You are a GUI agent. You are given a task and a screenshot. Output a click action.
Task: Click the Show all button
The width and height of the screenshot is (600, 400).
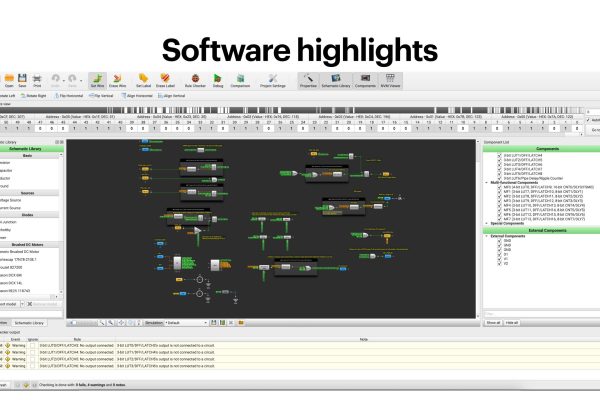click(493, 323)
